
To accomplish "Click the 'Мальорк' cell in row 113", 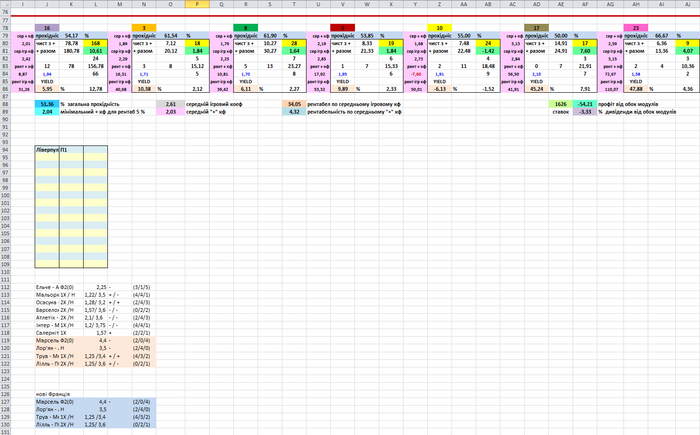I will (x=47, y=295).
